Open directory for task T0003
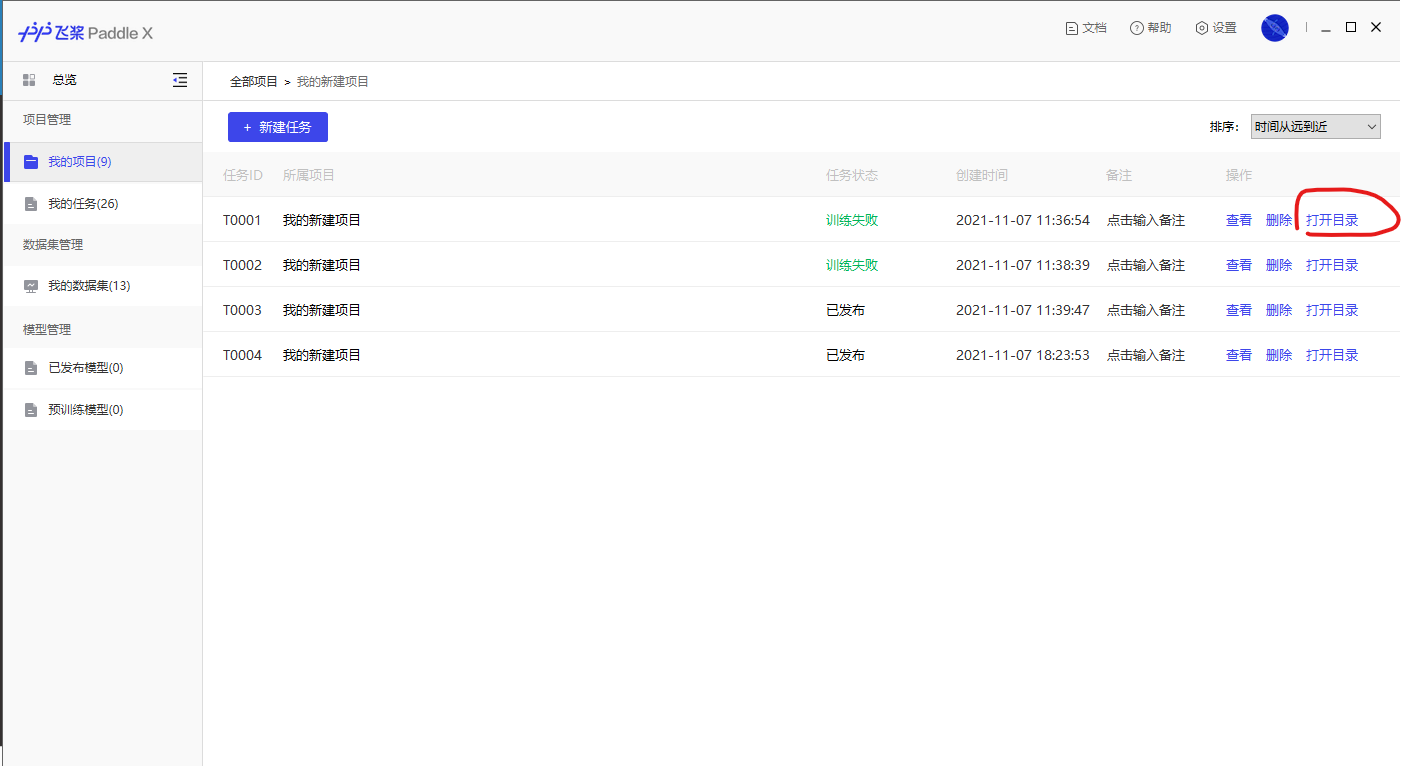The width and height of the screenshot is (1401, 766). 1331,310
